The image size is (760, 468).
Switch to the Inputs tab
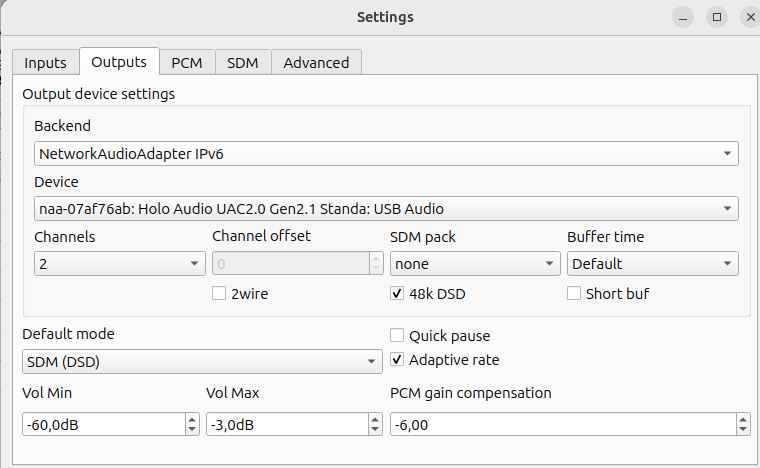click(45, 62)
